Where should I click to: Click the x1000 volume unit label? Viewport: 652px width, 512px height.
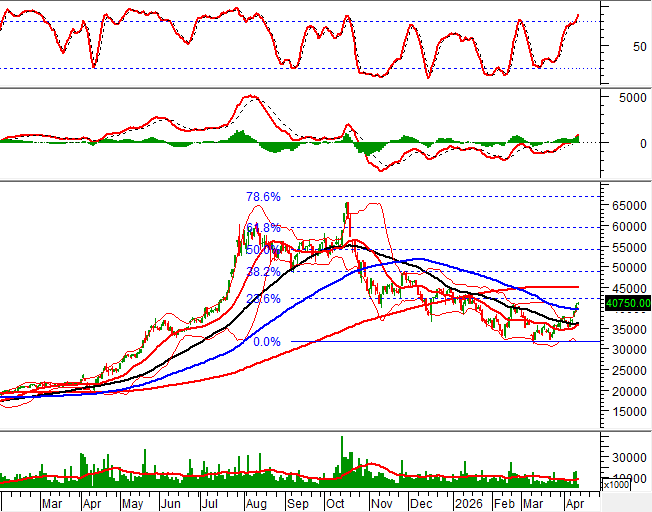coord(616,484)
